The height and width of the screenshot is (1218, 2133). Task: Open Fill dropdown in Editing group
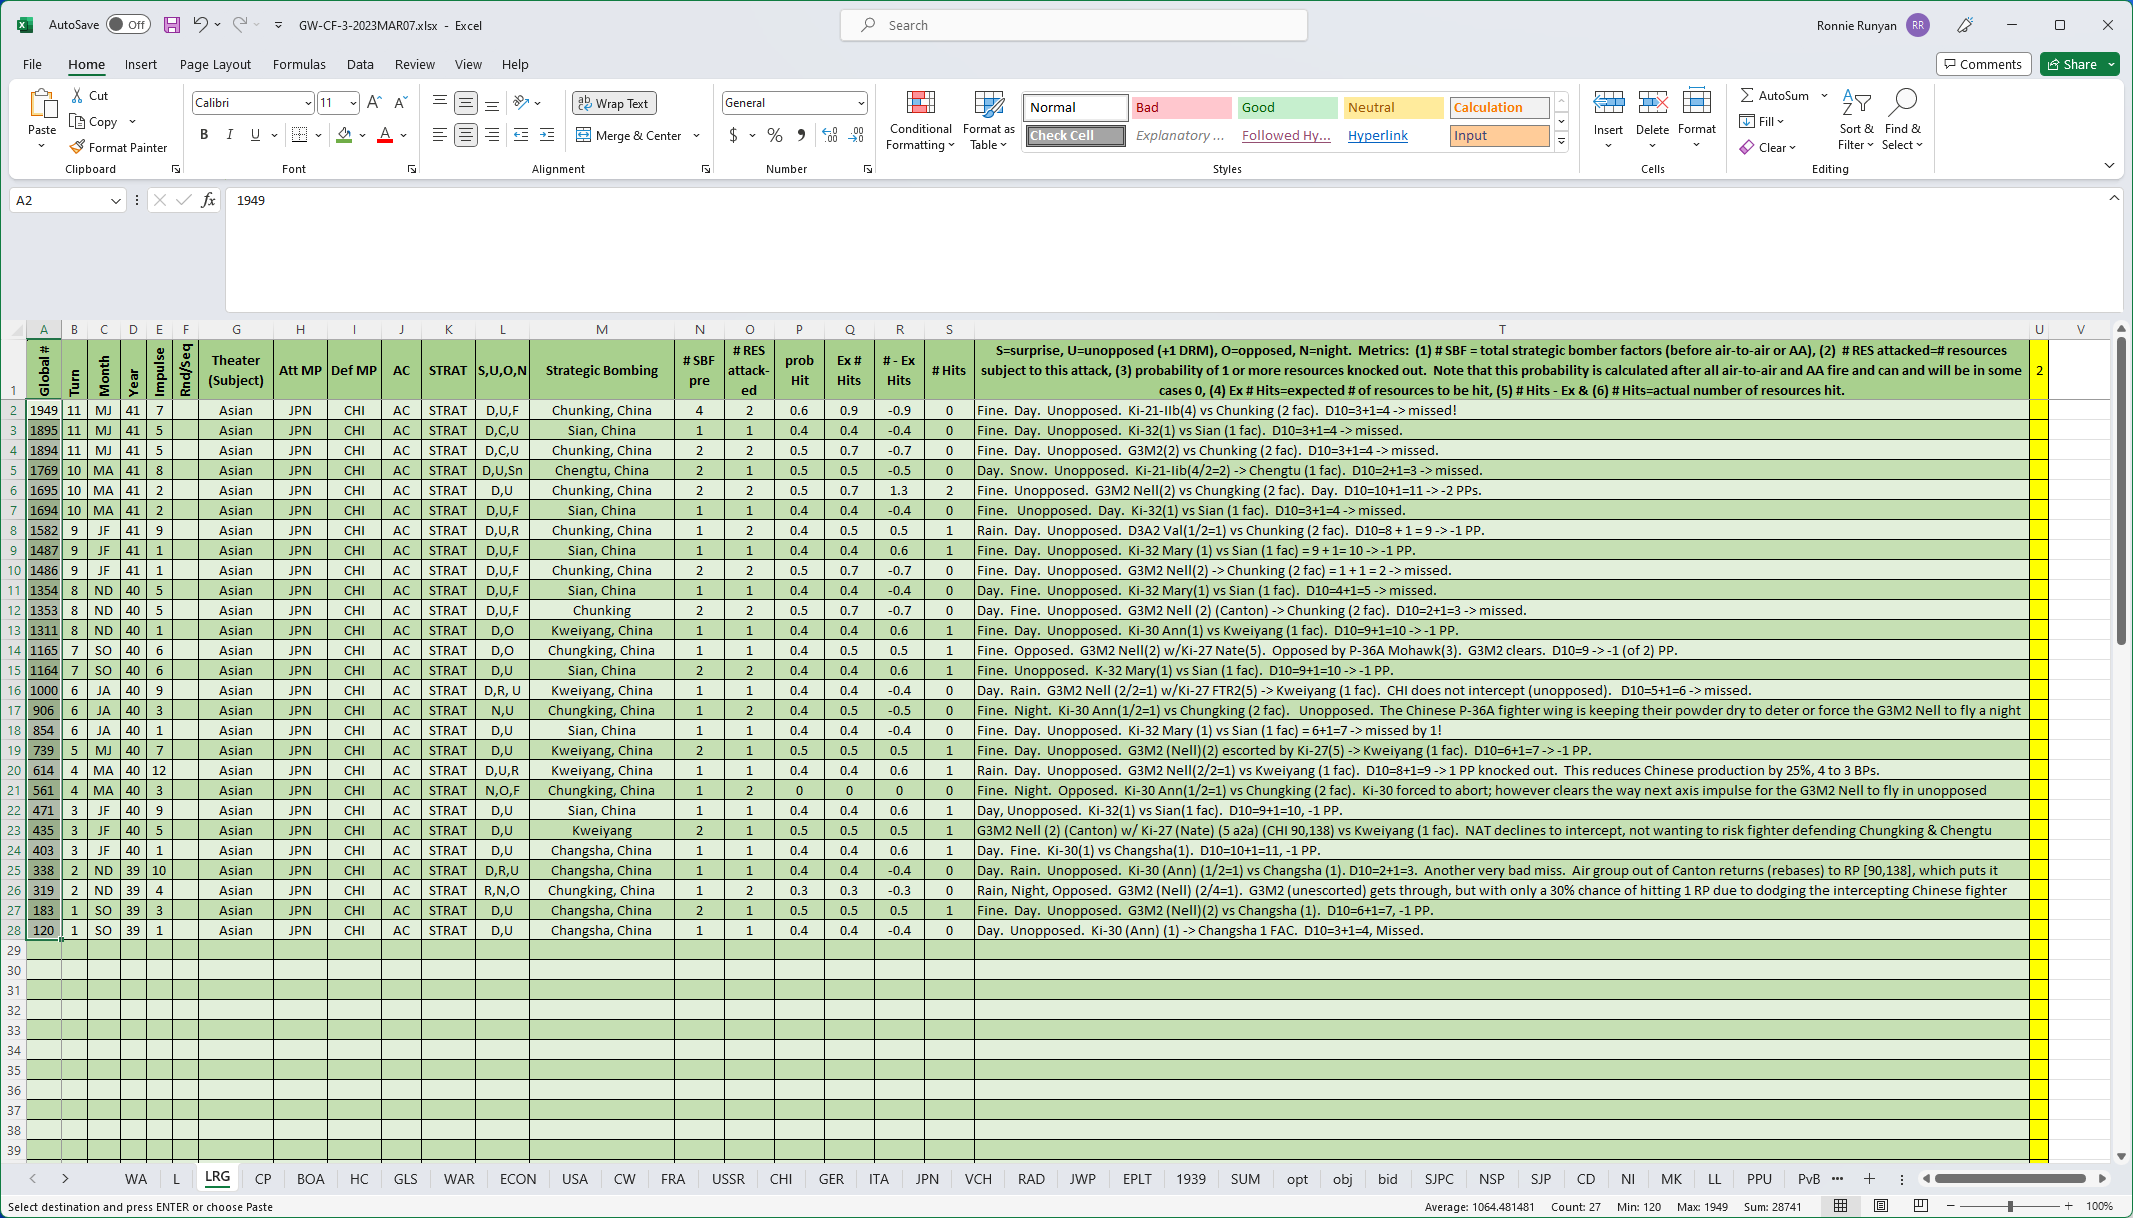[x=1762, y=121]
